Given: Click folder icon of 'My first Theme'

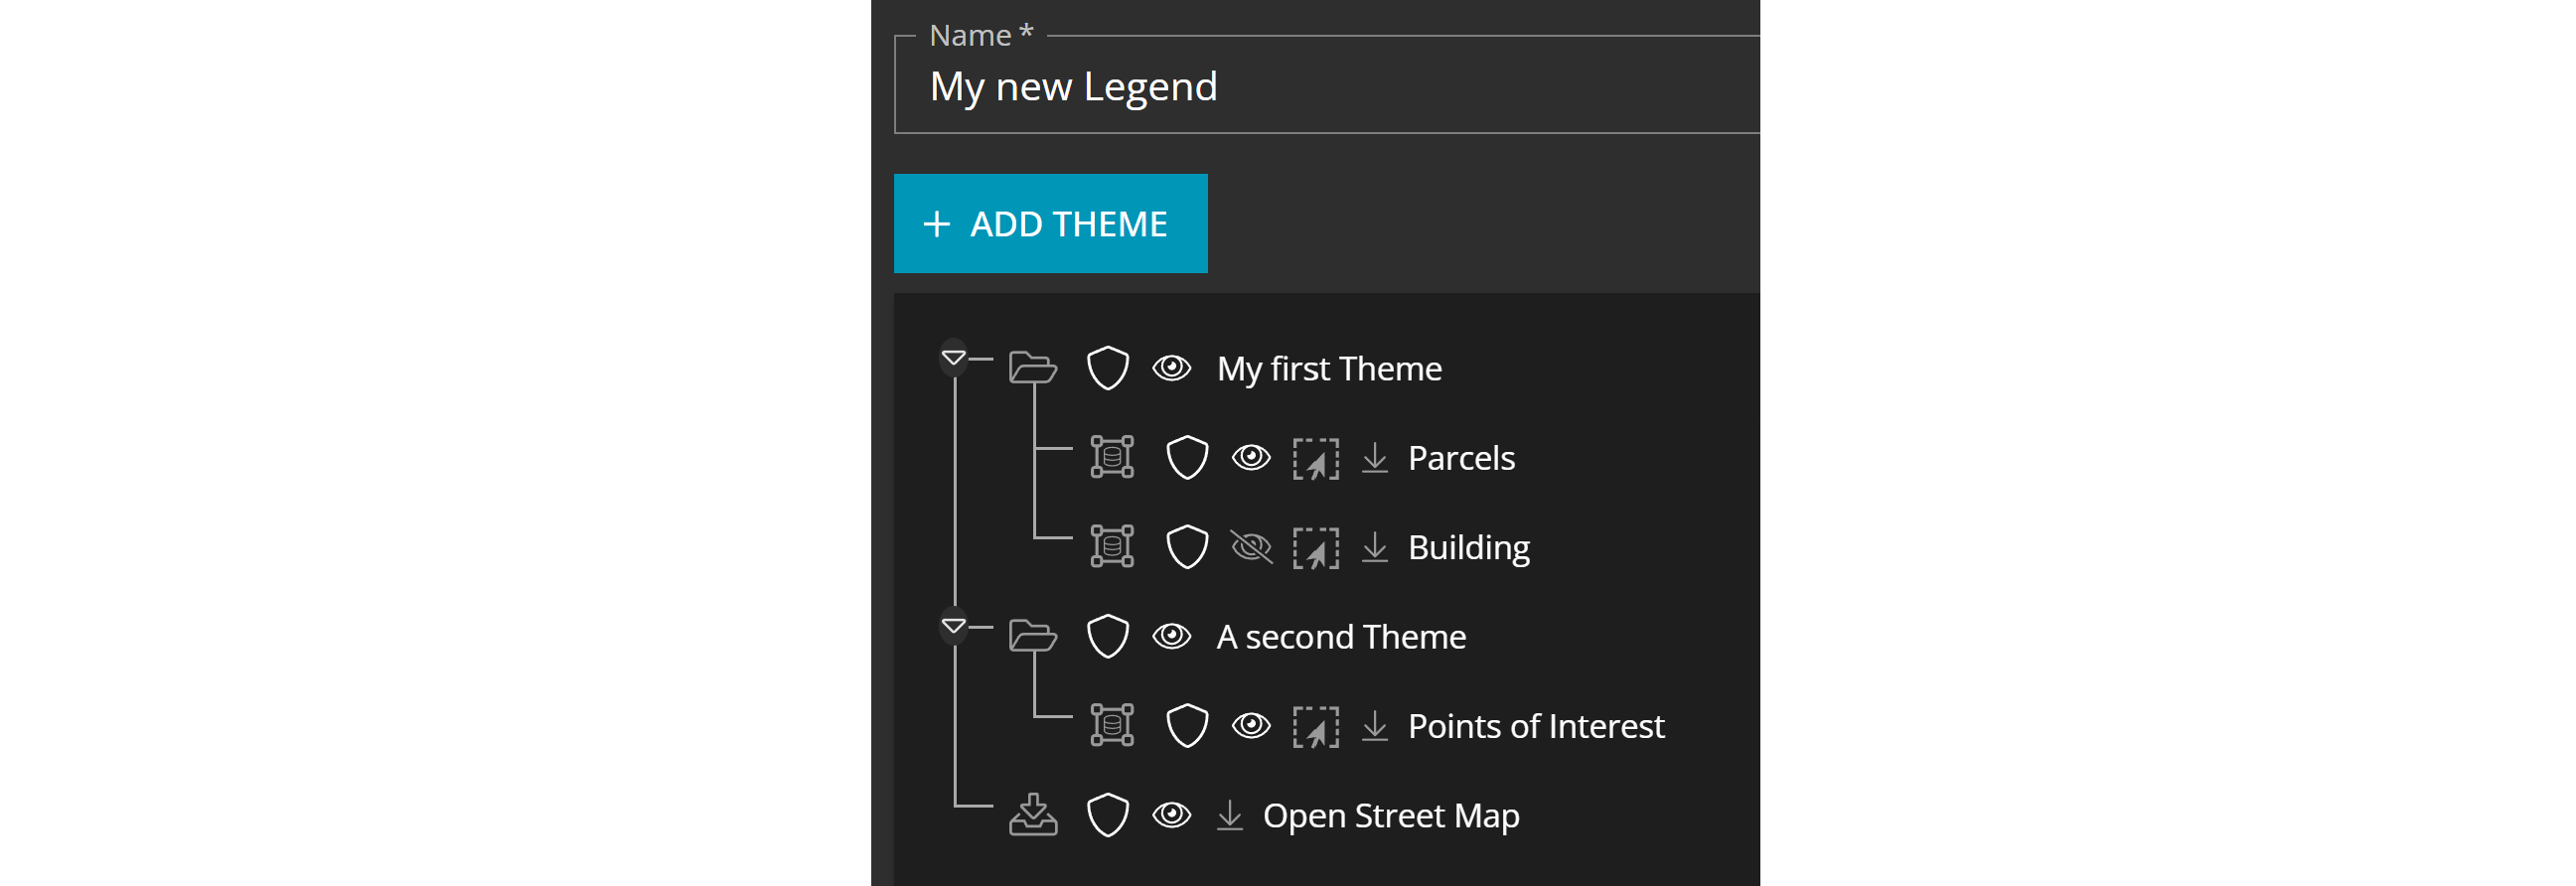Looking at the screenshot, I should click(x=1033, y=368).
